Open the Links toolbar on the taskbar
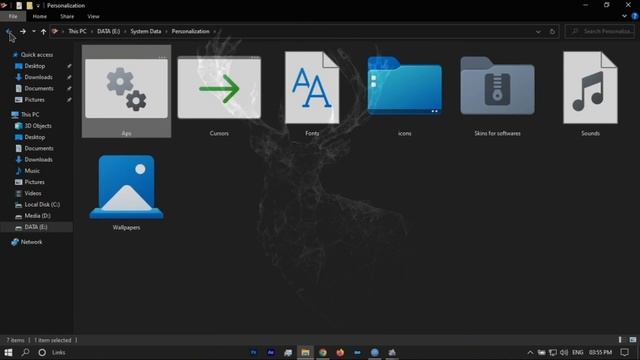 59,352
